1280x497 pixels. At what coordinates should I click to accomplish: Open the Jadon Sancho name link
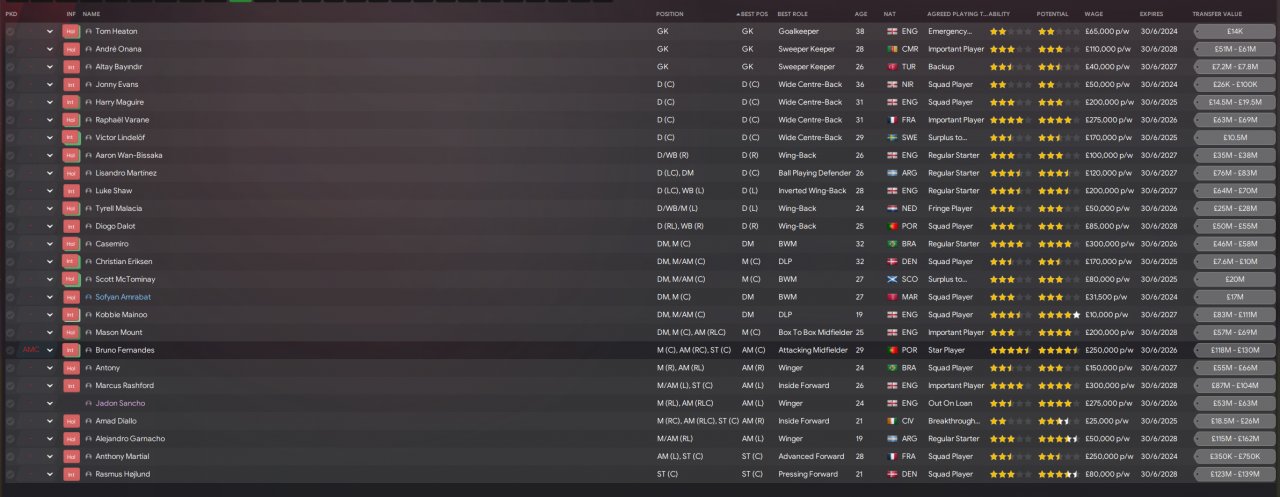tap(120, 403)
